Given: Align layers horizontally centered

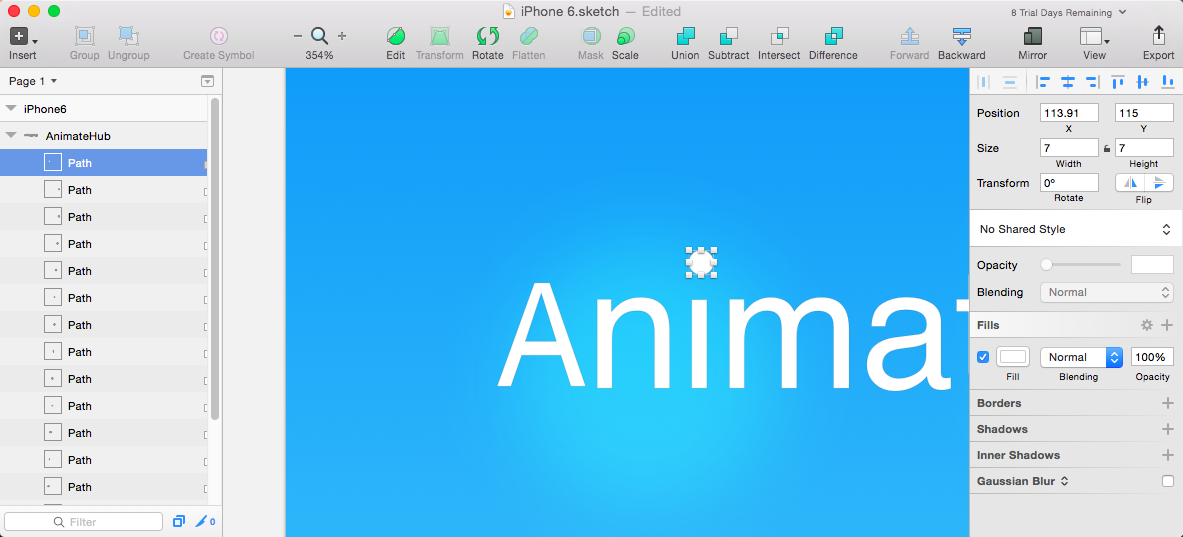Looking at the screenshot, I should click(x=1067, y=81).
